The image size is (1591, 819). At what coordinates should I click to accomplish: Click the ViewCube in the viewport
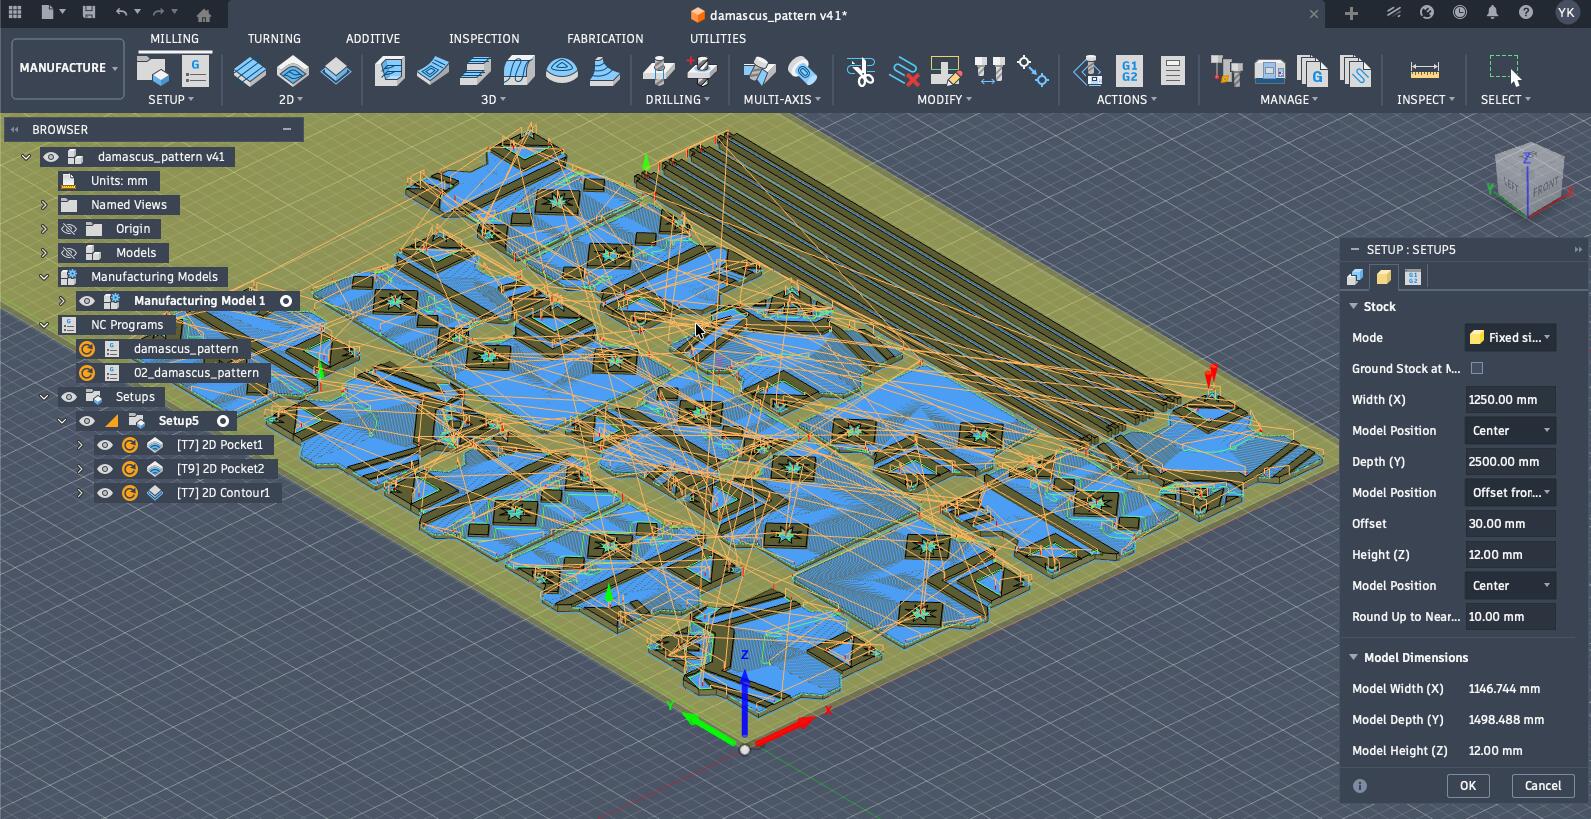click(1528, 180)
